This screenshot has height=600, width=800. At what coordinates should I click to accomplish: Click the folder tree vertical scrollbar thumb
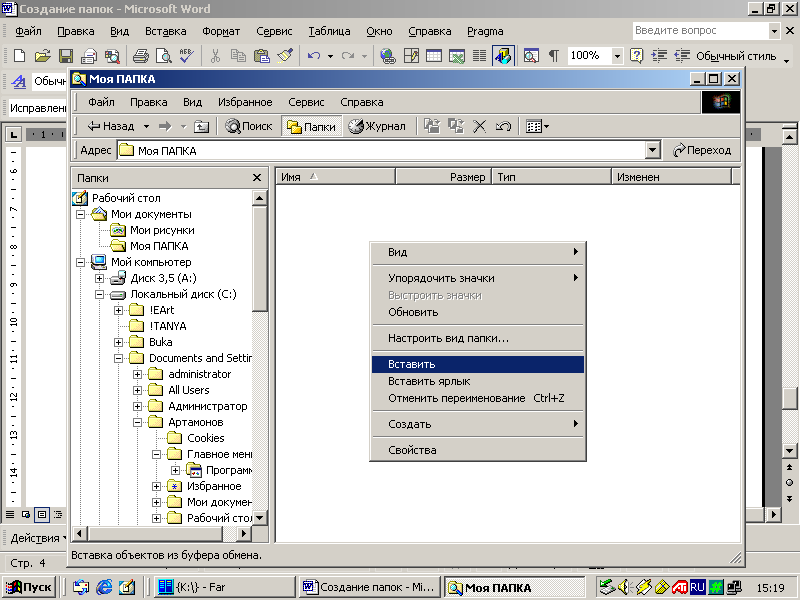click(x=260, y=258)
